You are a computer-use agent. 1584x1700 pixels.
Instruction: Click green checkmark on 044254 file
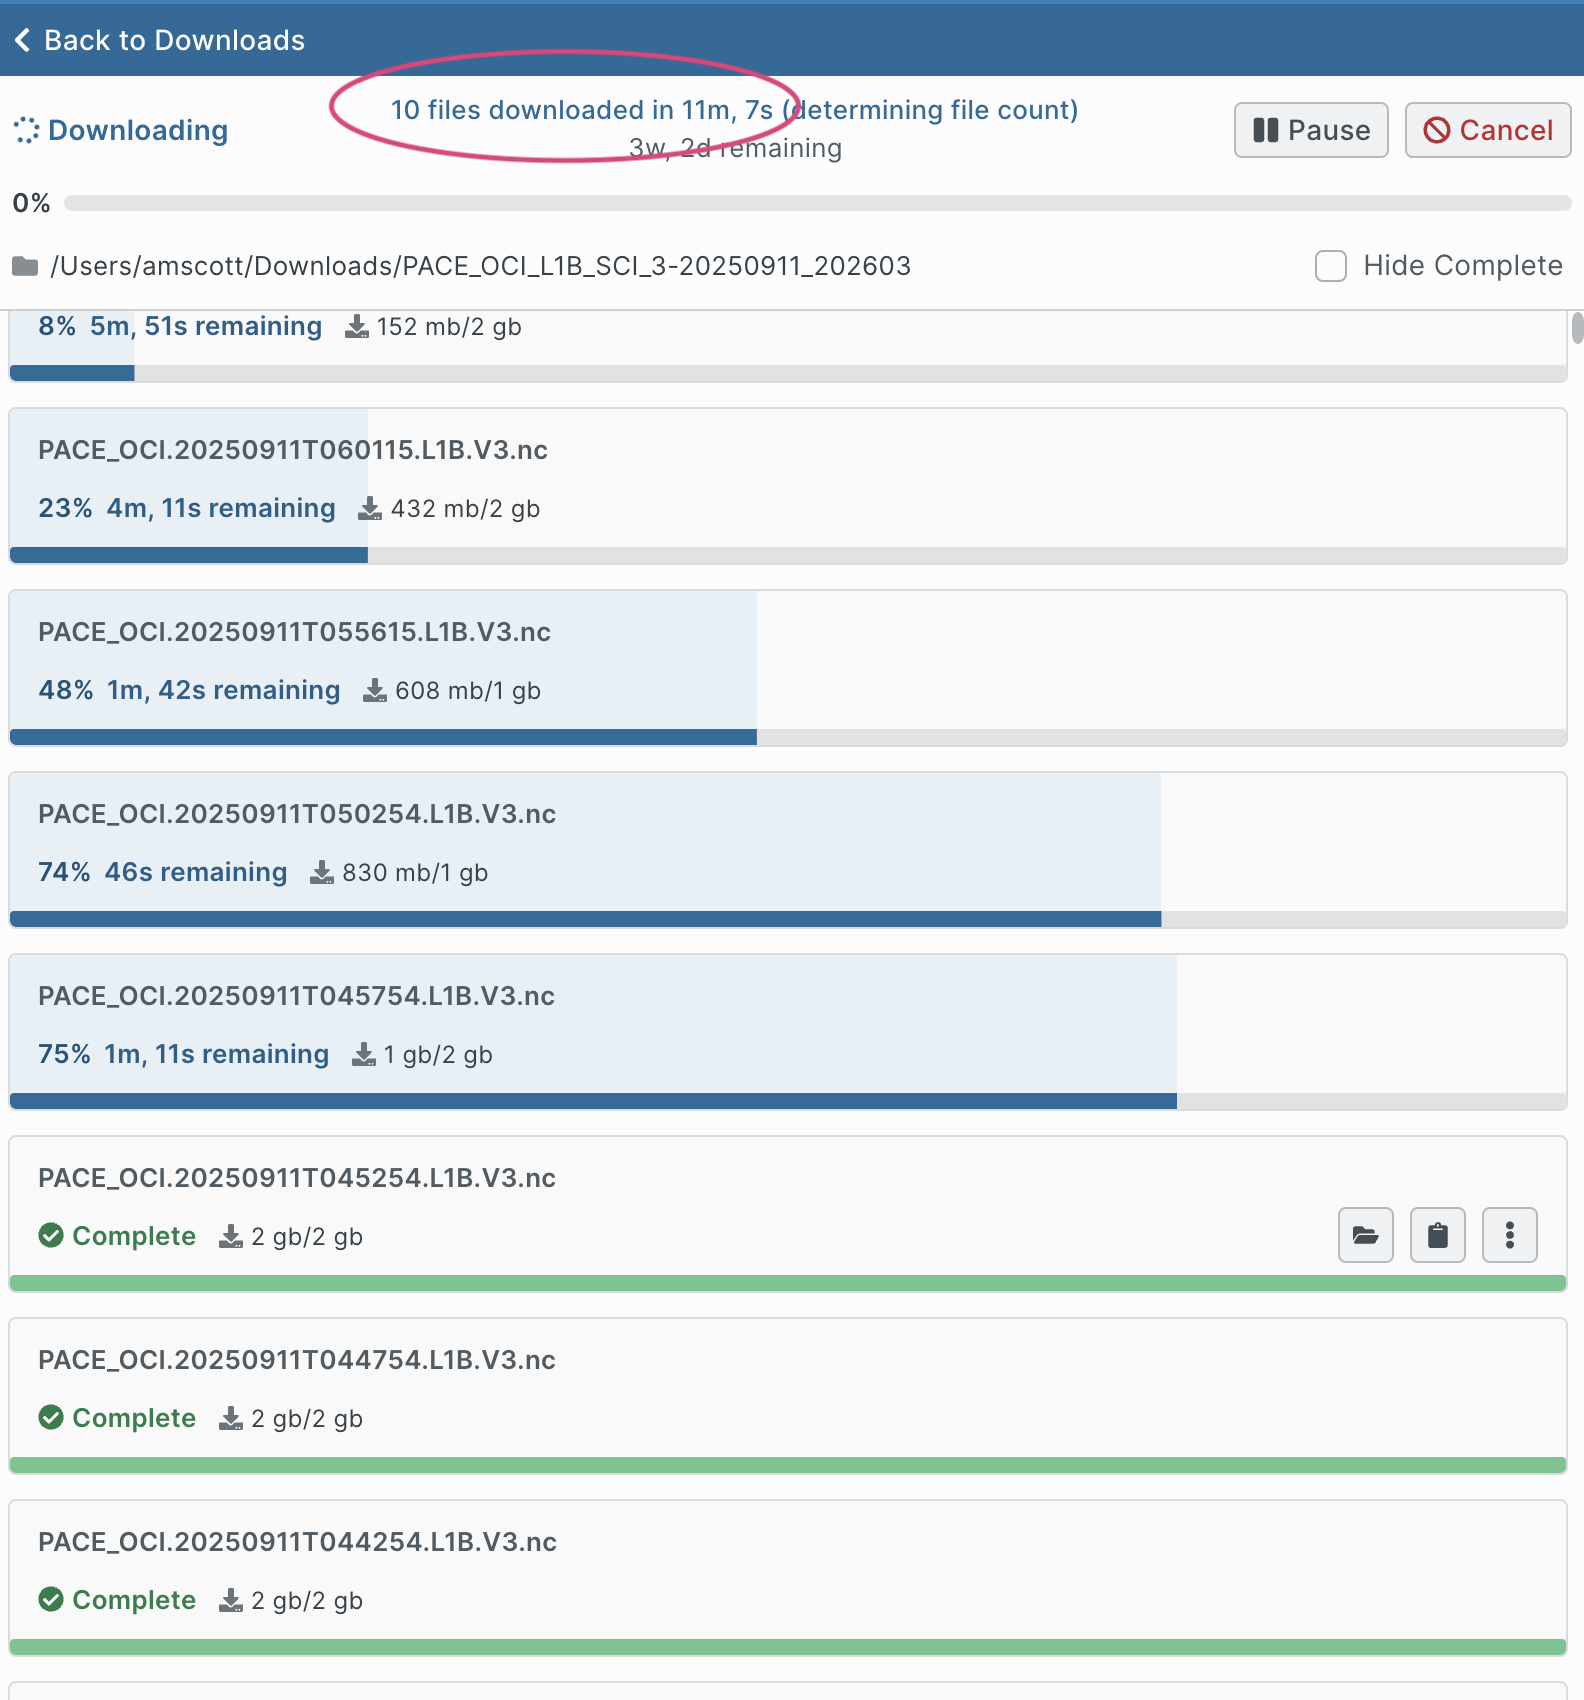pyautogui.click(x=51, y=1600)
